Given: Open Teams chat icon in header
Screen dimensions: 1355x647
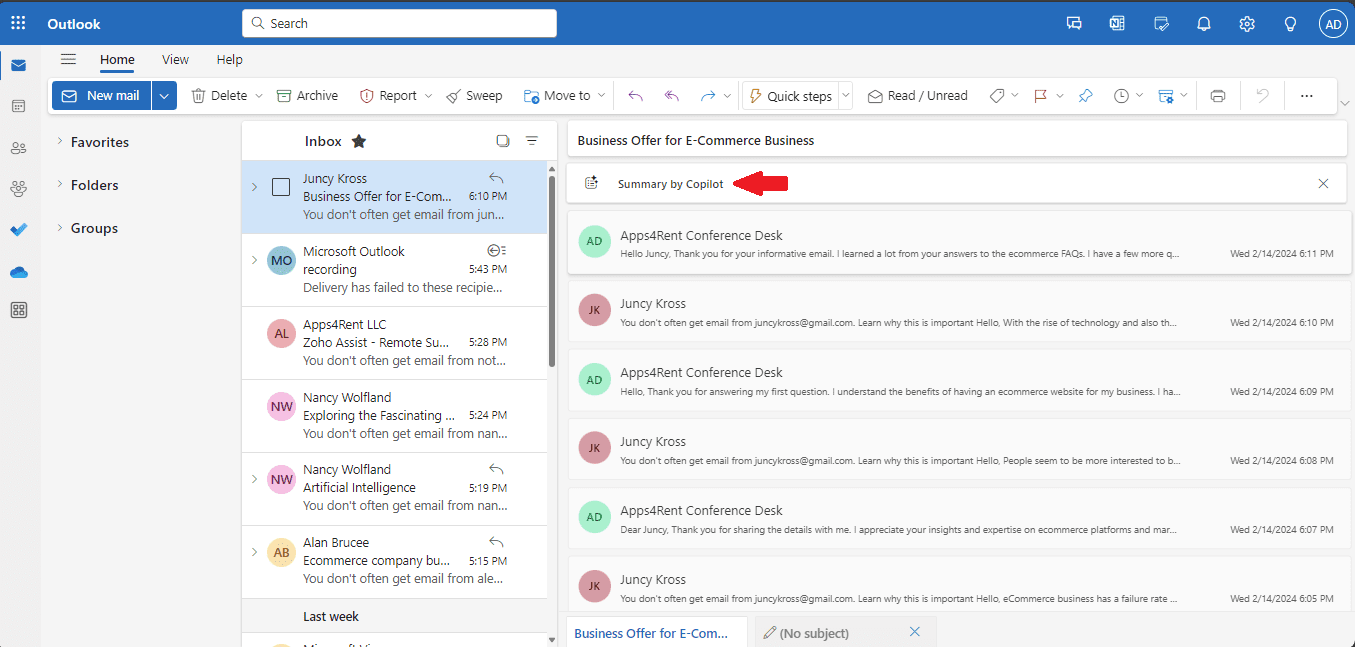Looking at the screenshot, I should point(1074,23).
